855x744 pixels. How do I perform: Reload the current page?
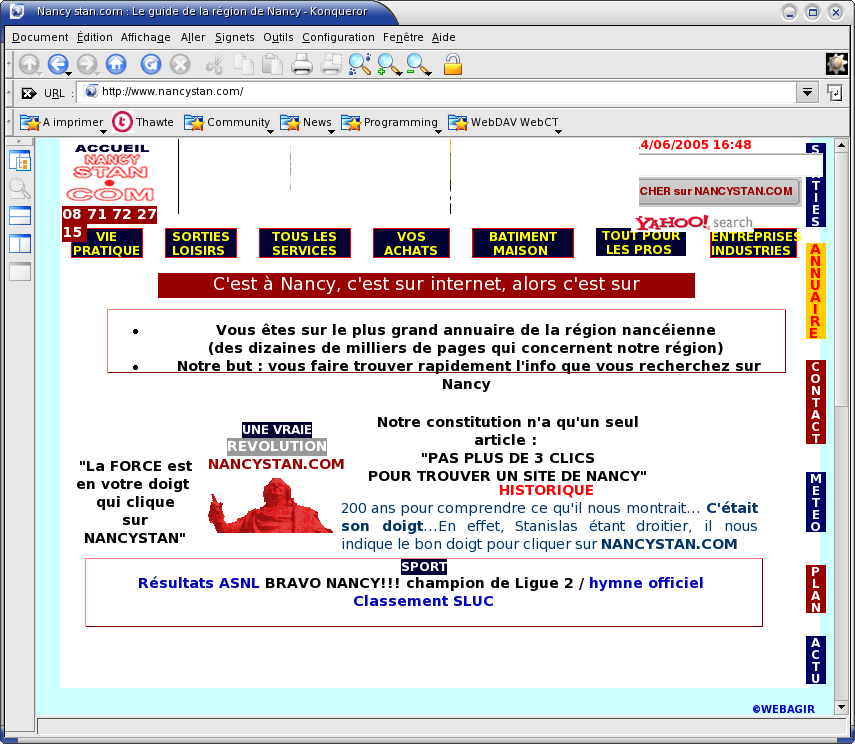coord(151,64)
